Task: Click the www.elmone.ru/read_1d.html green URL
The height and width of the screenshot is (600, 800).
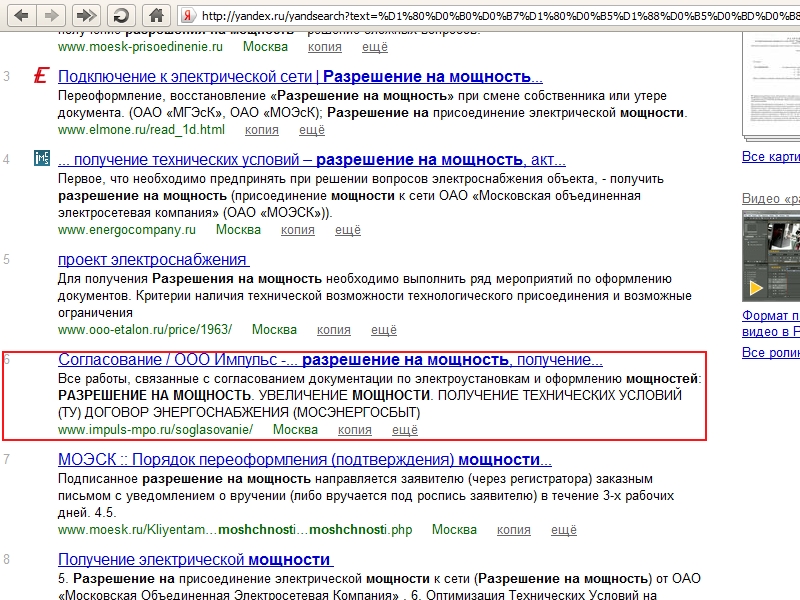Action: [141, 130]
